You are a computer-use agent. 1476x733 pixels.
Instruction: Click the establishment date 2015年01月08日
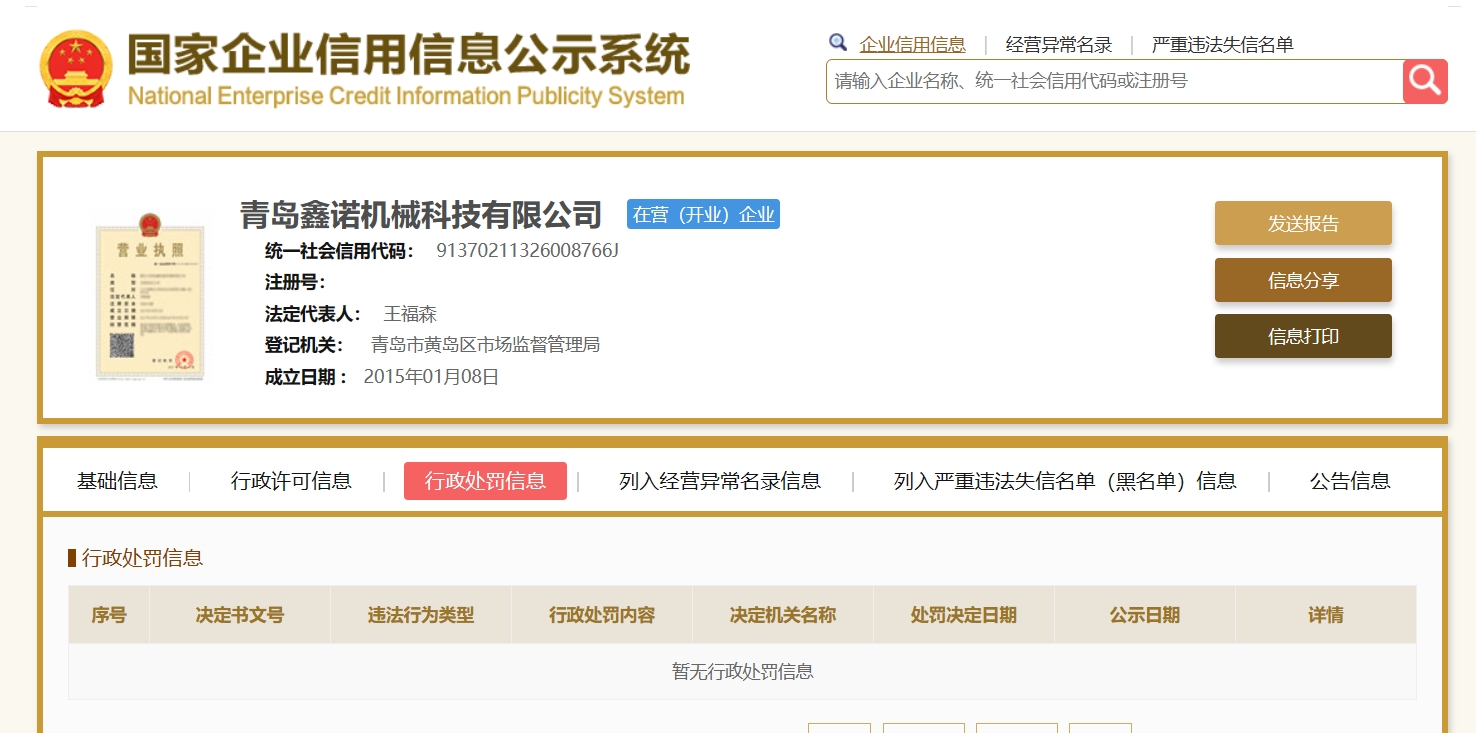(431, 377)
